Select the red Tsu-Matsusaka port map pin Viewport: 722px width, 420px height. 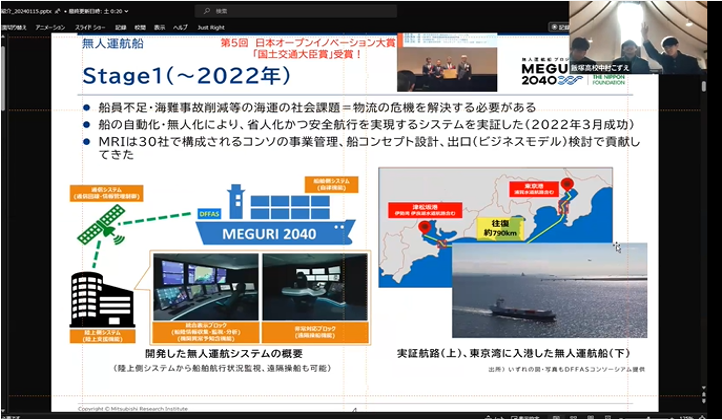coord(424,228)
